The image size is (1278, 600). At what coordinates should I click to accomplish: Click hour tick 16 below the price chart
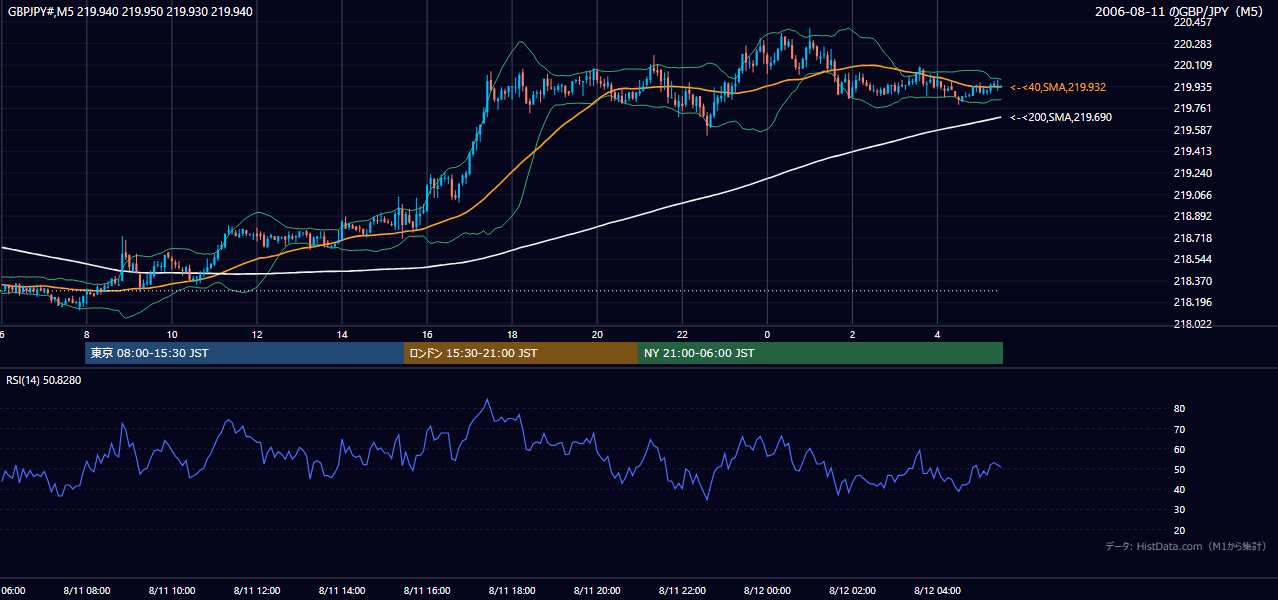(x=427, y=334)
